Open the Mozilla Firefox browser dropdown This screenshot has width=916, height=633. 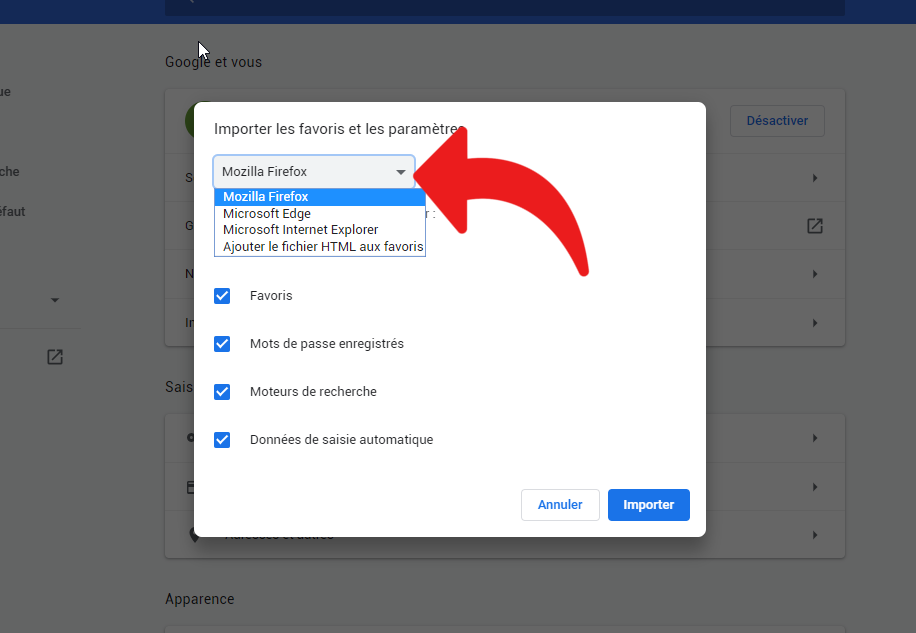[x=314, y=172]
